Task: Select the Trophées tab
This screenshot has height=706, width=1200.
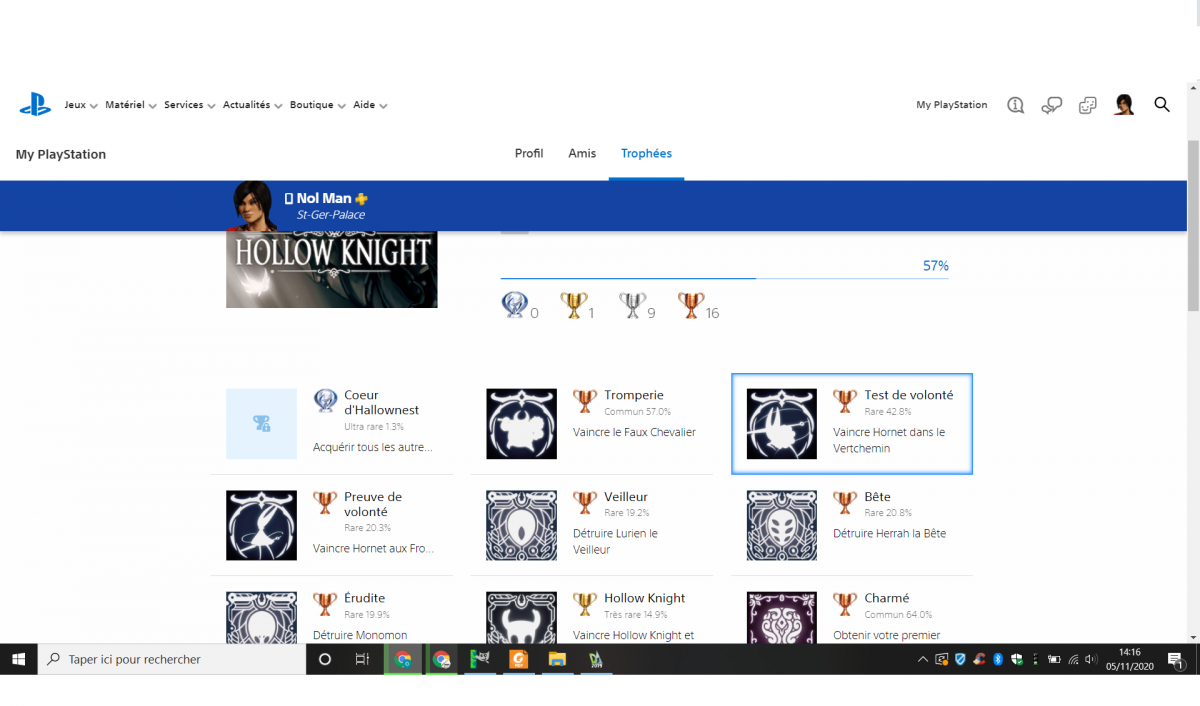Action: click(x=646, y=154)
